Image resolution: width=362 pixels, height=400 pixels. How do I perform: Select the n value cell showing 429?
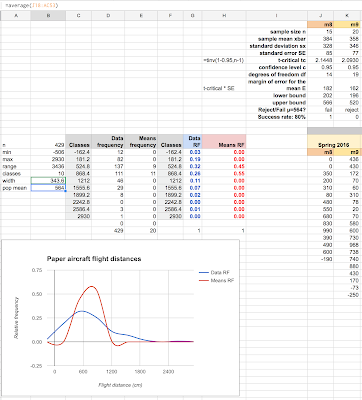[x=48, y=145]
